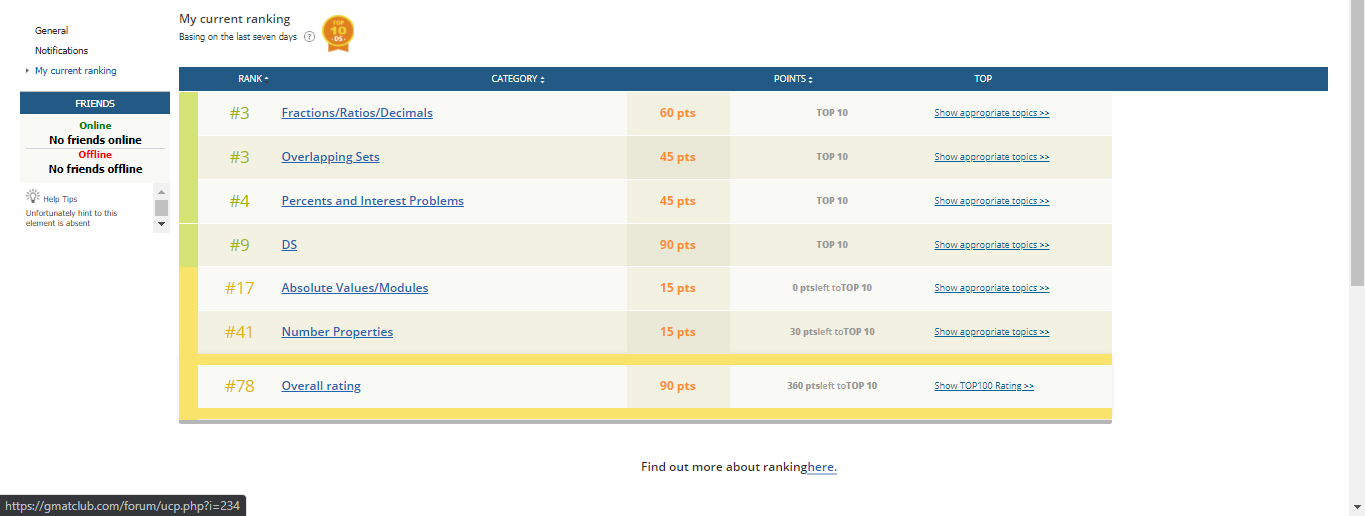
Task: Click the 'here.' ranking info link
Action: [x=822, y=467]
